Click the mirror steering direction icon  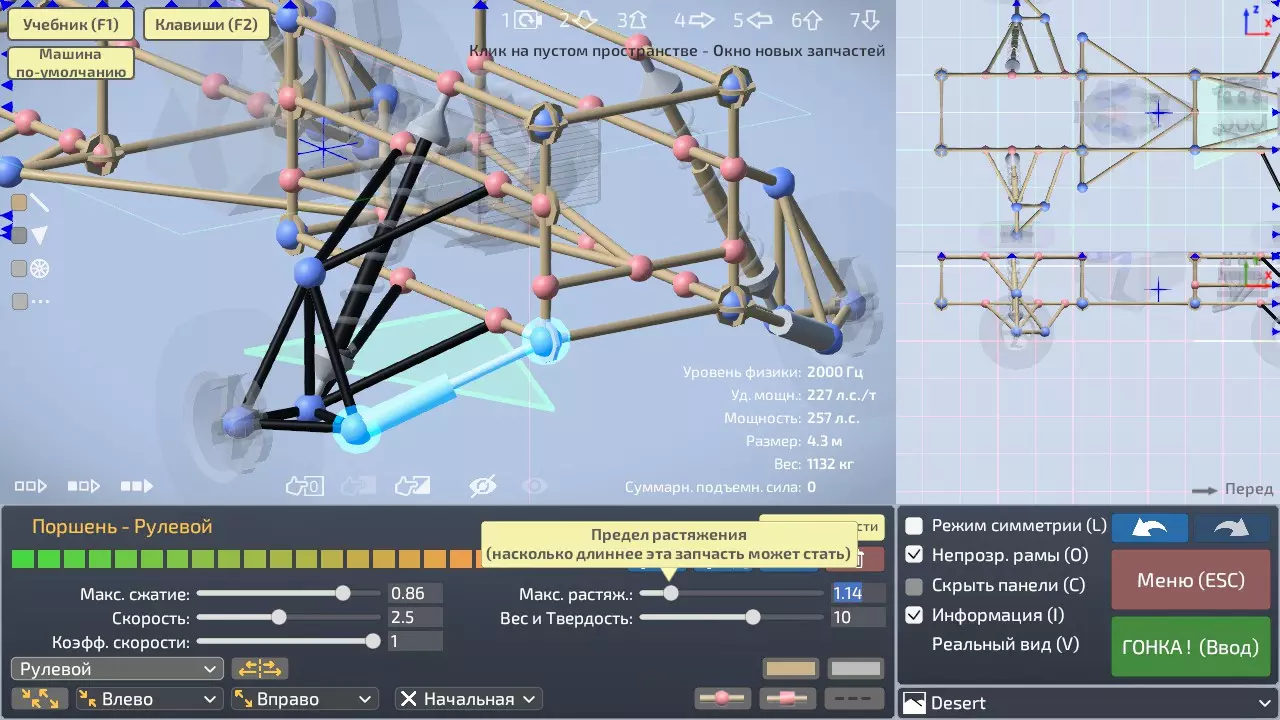pos(260,669)
